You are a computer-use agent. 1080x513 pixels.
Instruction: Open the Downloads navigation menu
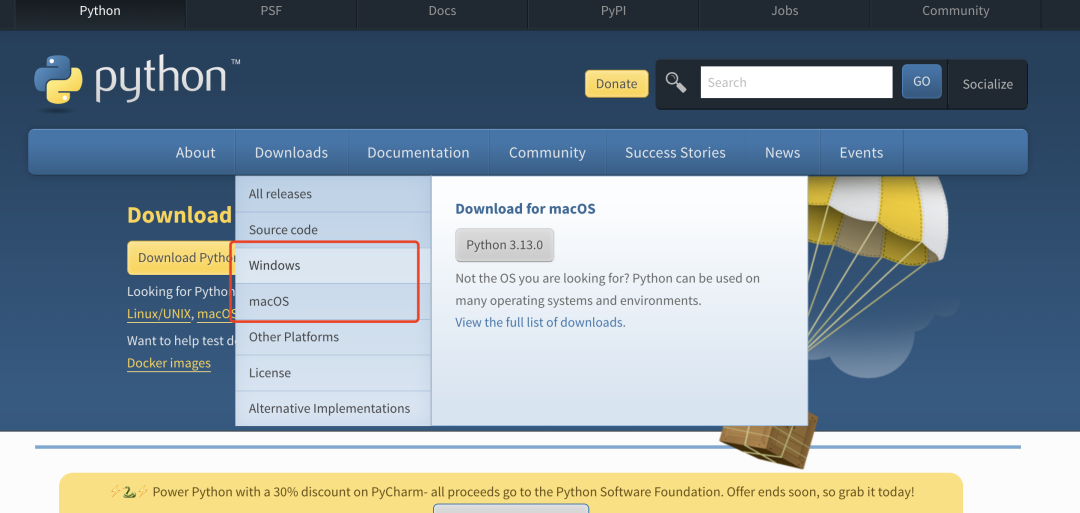point(291,152)
